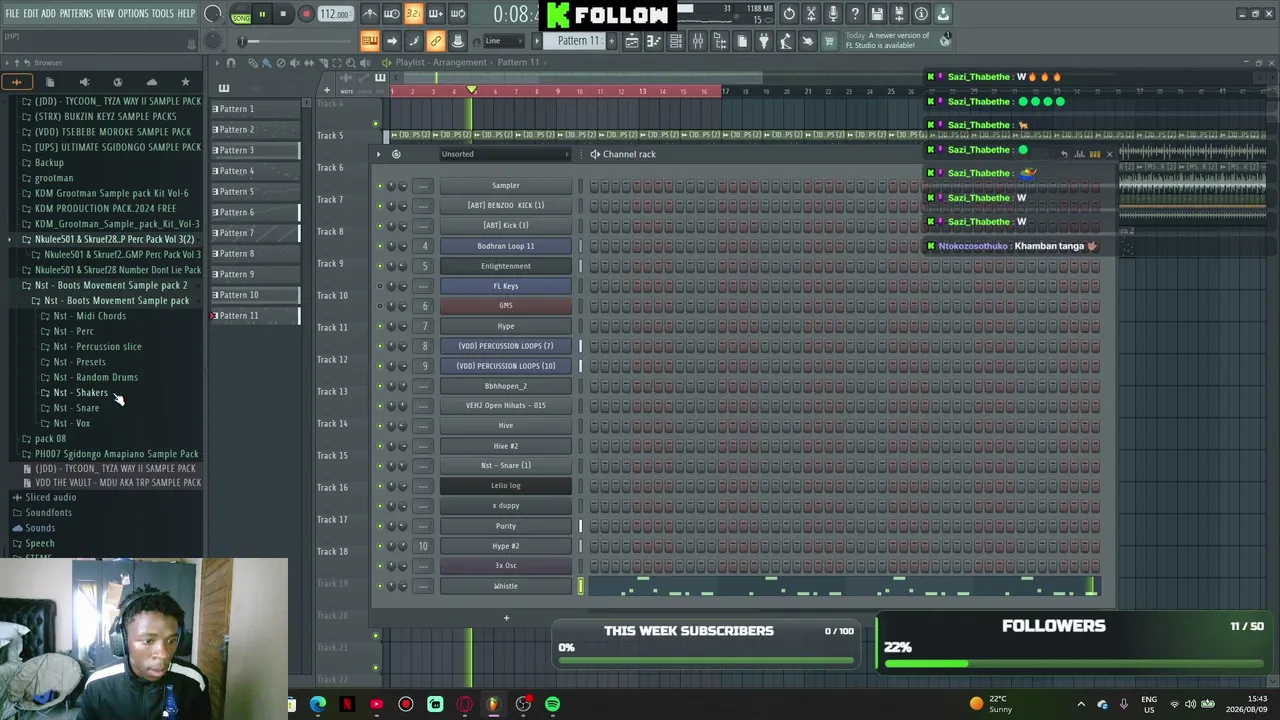Toggle the loop recording icon
The height and width of the screenshot is (720, 1280).
(x=457, y=14)
